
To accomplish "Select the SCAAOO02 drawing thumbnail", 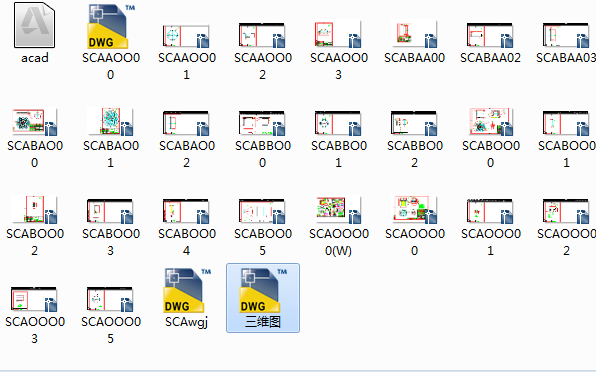I will tap(262, 35).
